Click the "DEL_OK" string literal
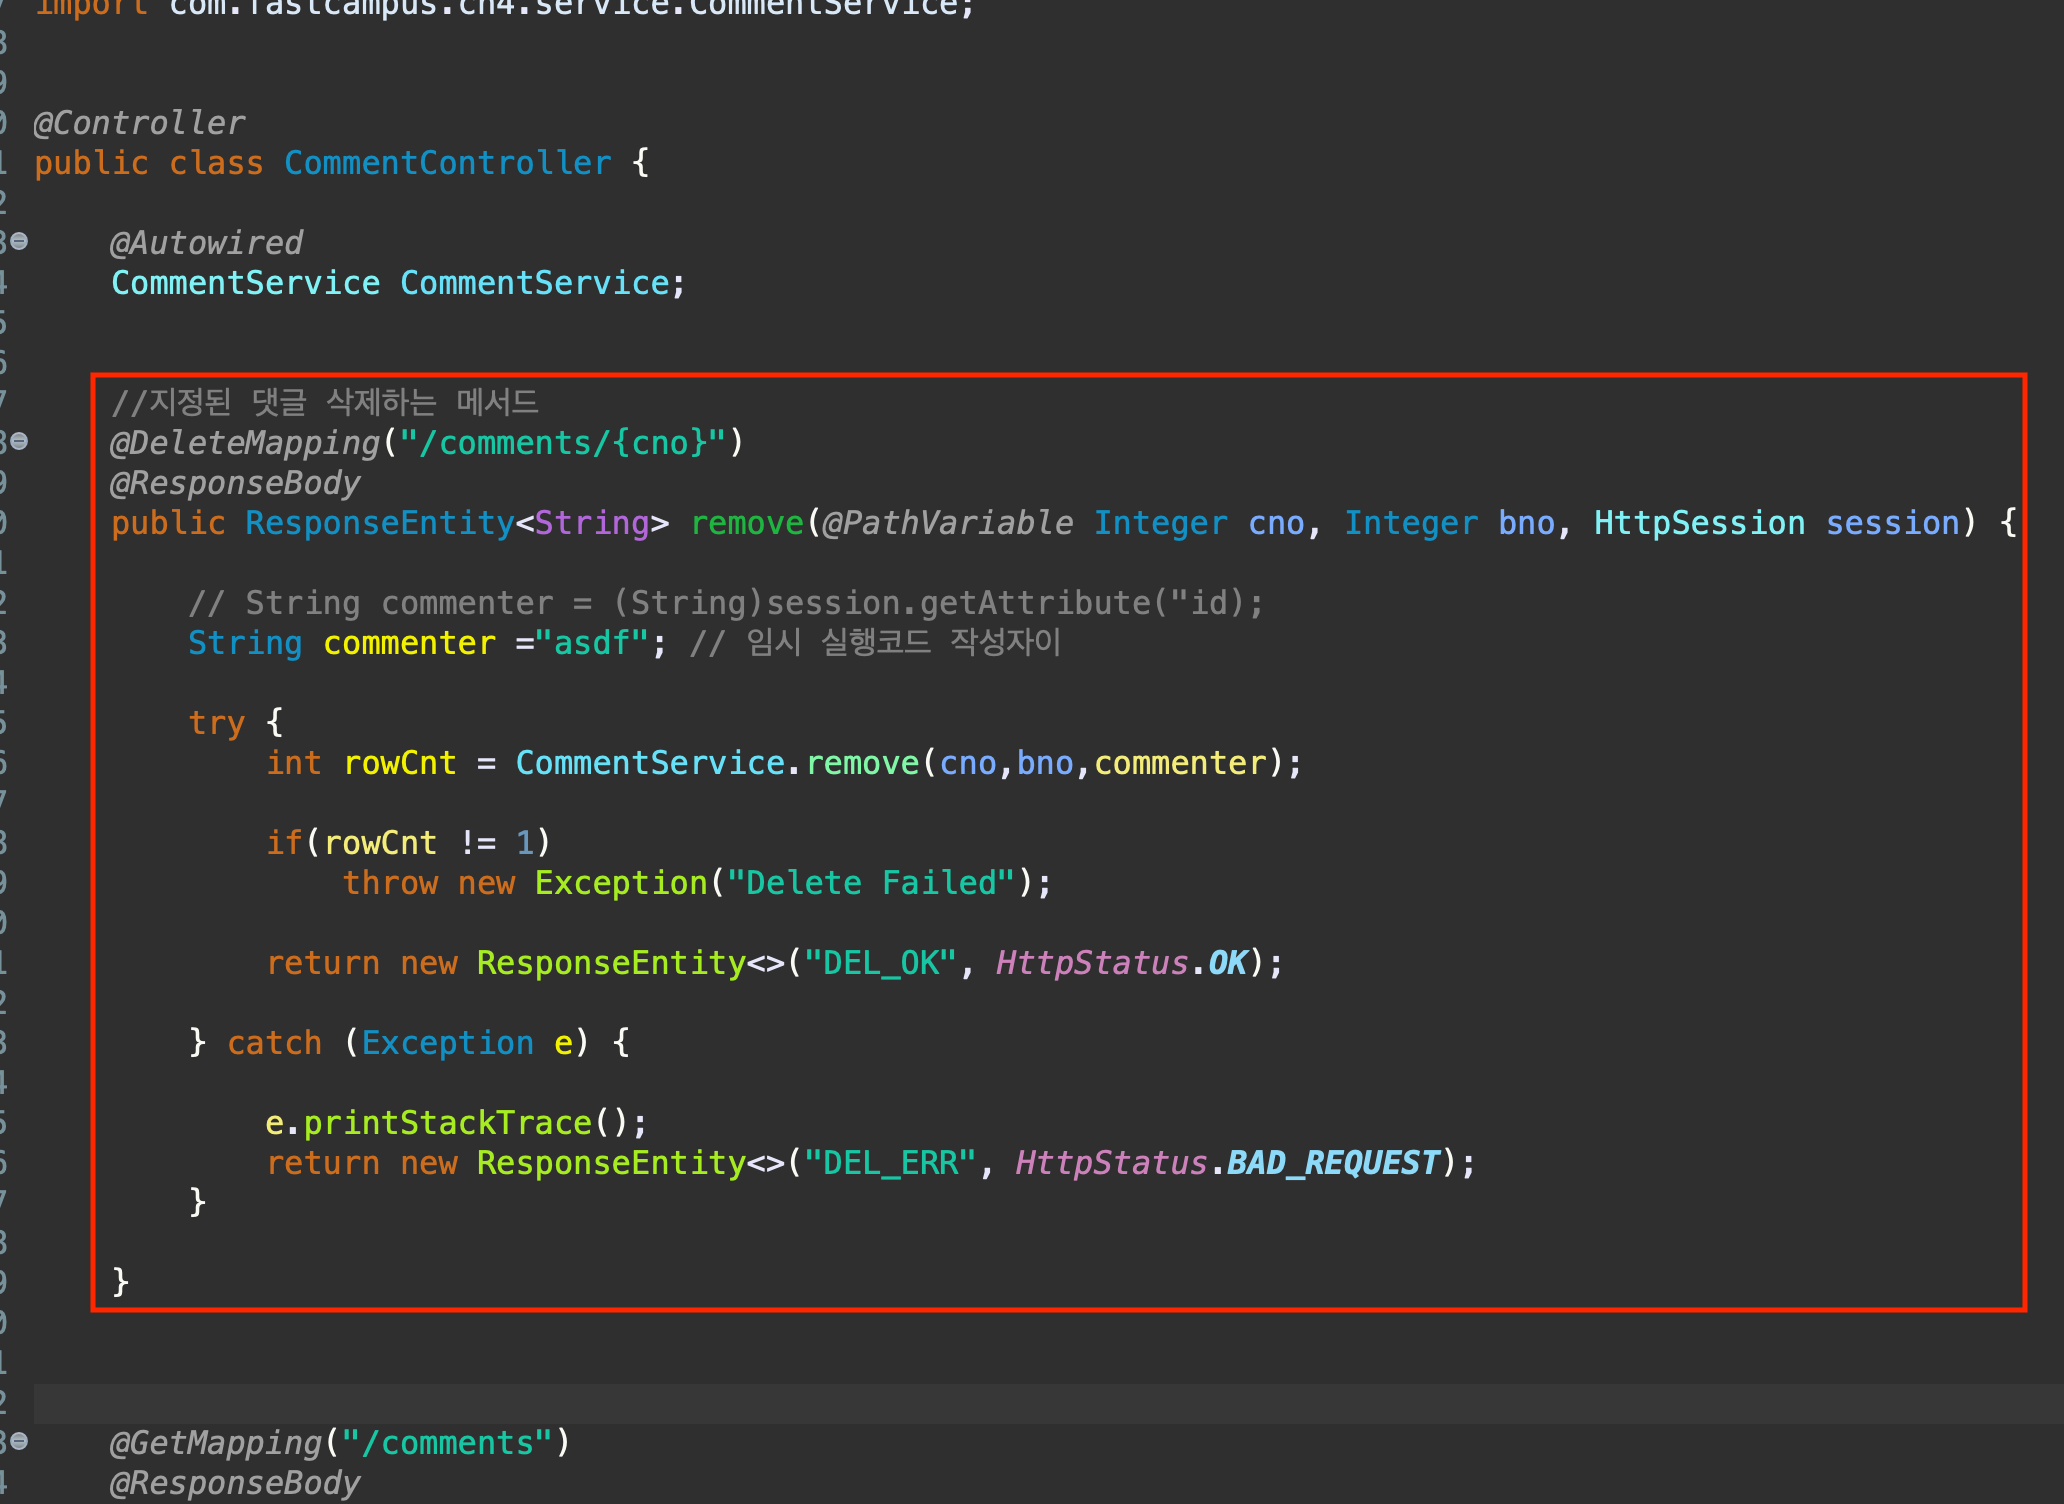Screen dimensions: 2064x1504 pyautogui.click(x=880, y=963)
